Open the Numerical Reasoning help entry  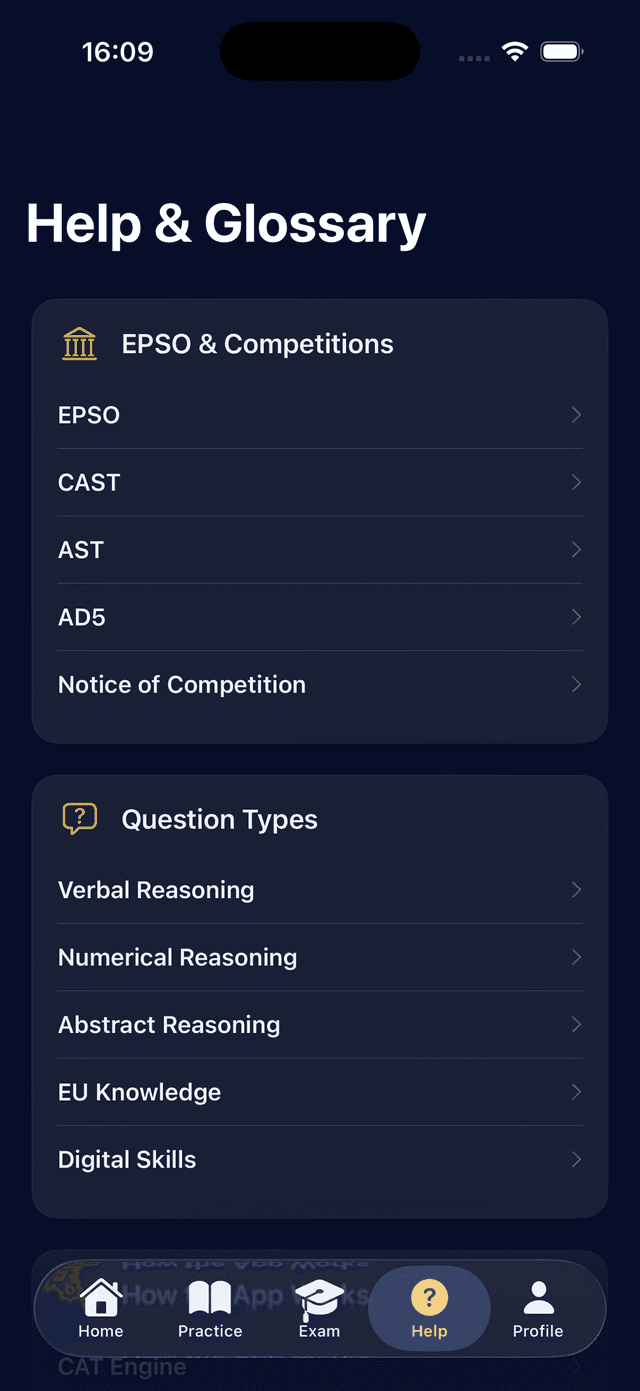pos(320,957)
